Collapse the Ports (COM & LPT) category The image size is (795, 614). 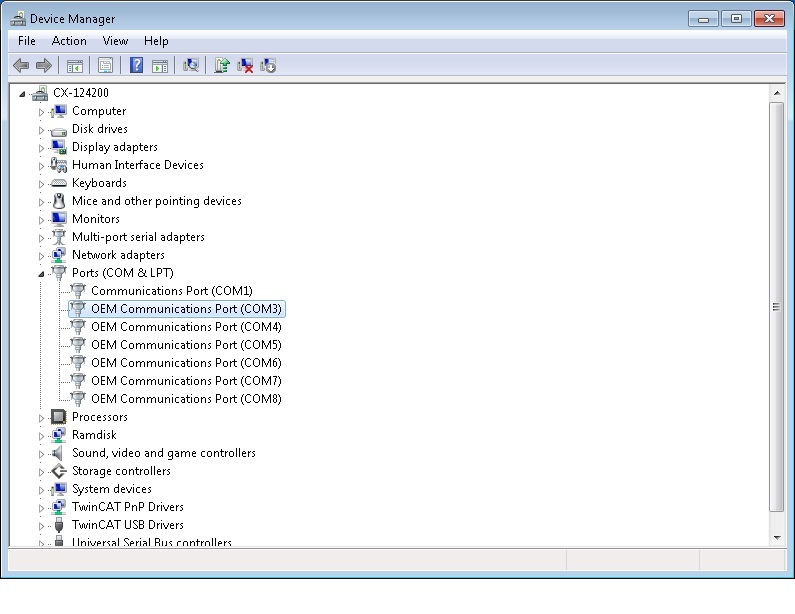41,274
